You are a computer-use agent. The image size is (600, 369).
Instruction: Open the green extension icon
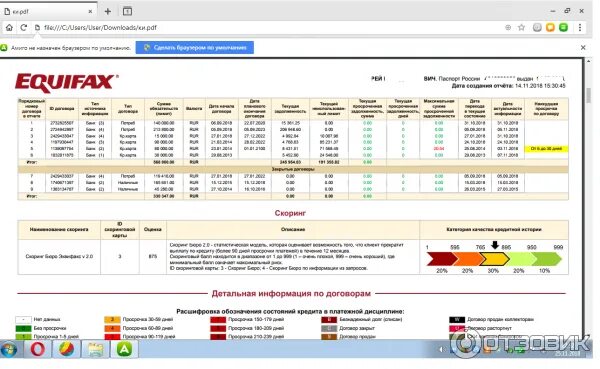click(x=563, y=28)
